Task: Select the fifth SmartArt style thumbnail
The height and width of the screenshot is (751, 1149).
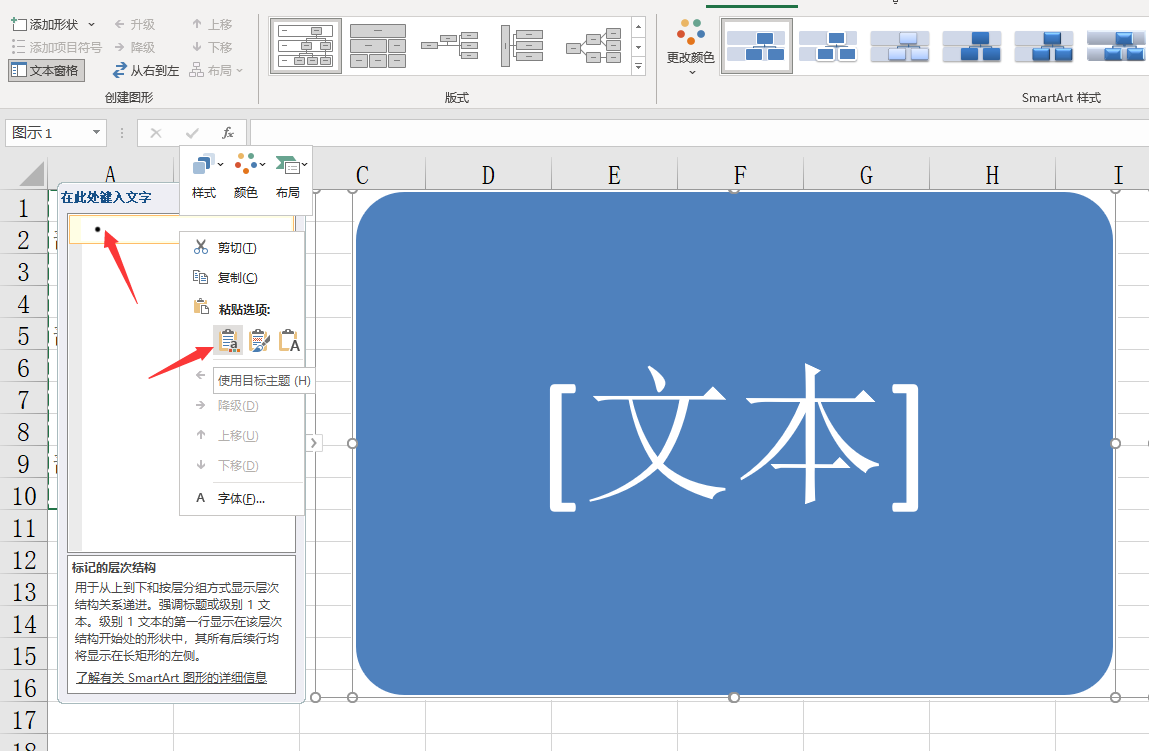Action: click(x=1044, y=46)
